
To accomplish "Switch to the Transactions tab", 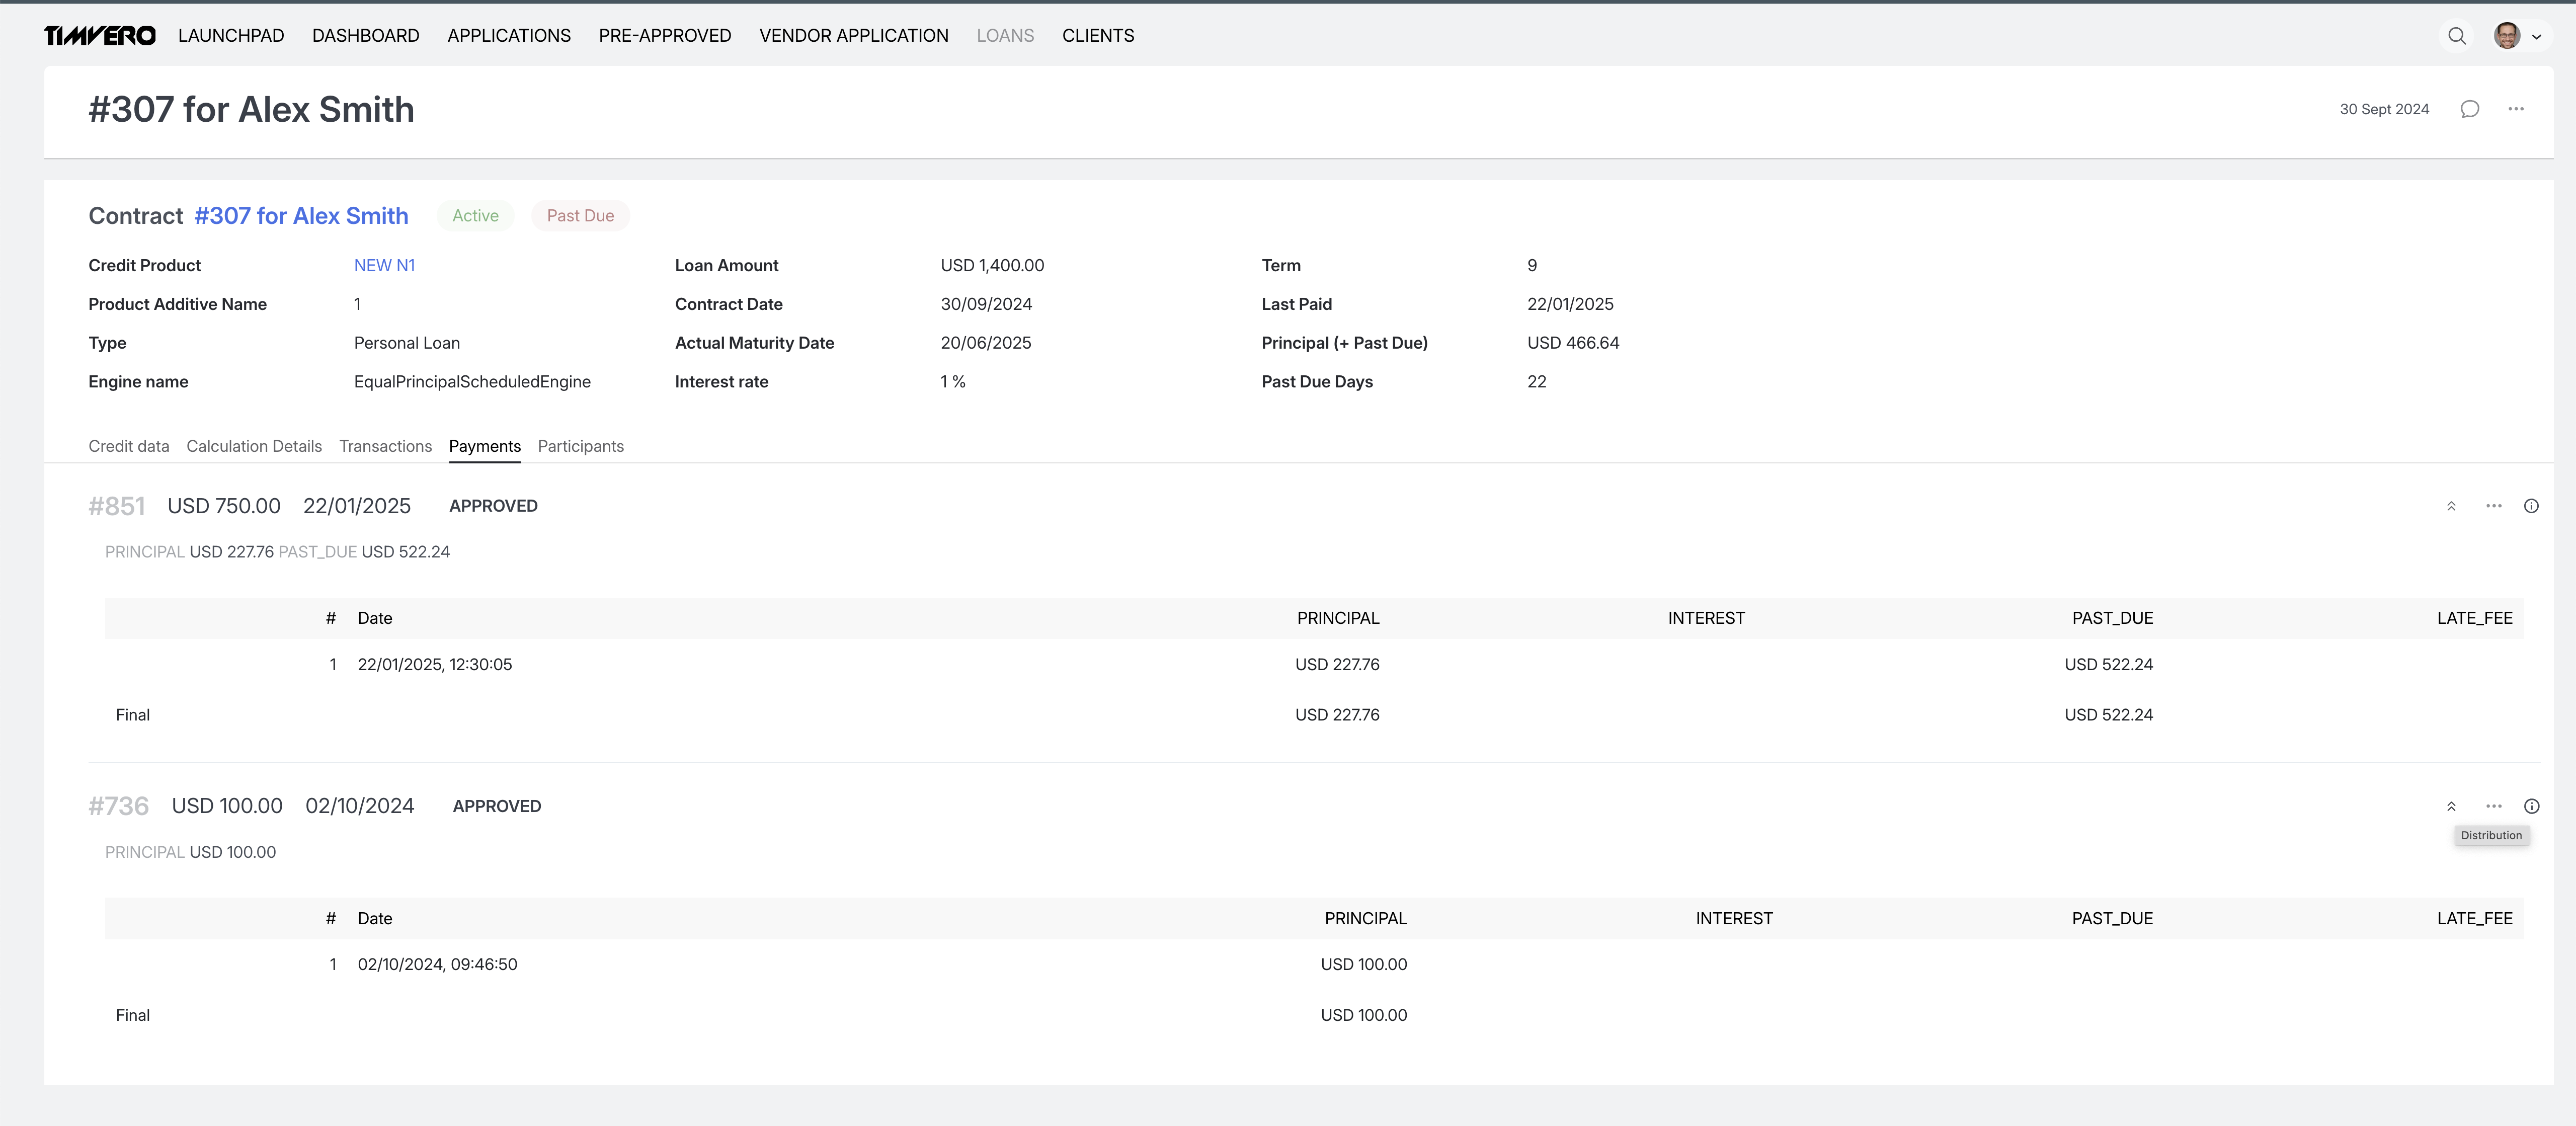I will tap(385, 446).
